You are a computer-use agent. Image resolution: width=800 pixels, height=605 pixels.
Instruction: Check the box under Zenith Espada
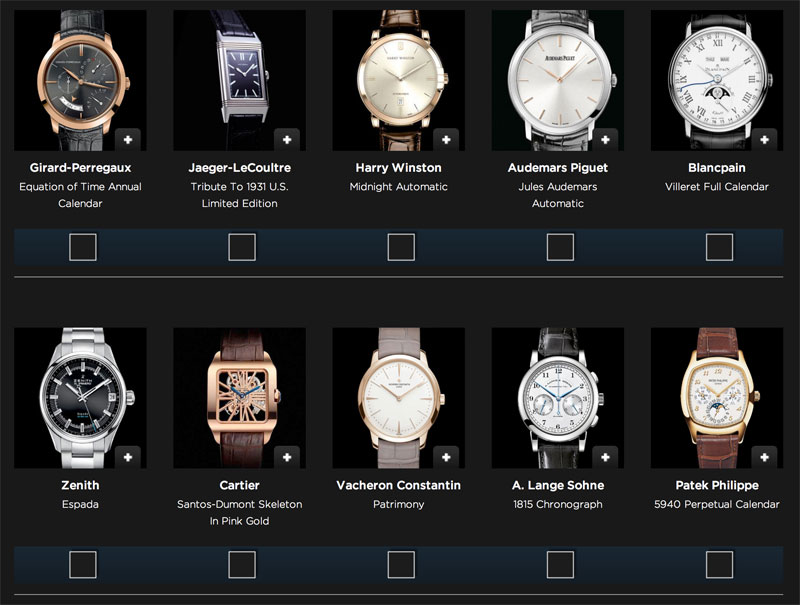[83, 565]
